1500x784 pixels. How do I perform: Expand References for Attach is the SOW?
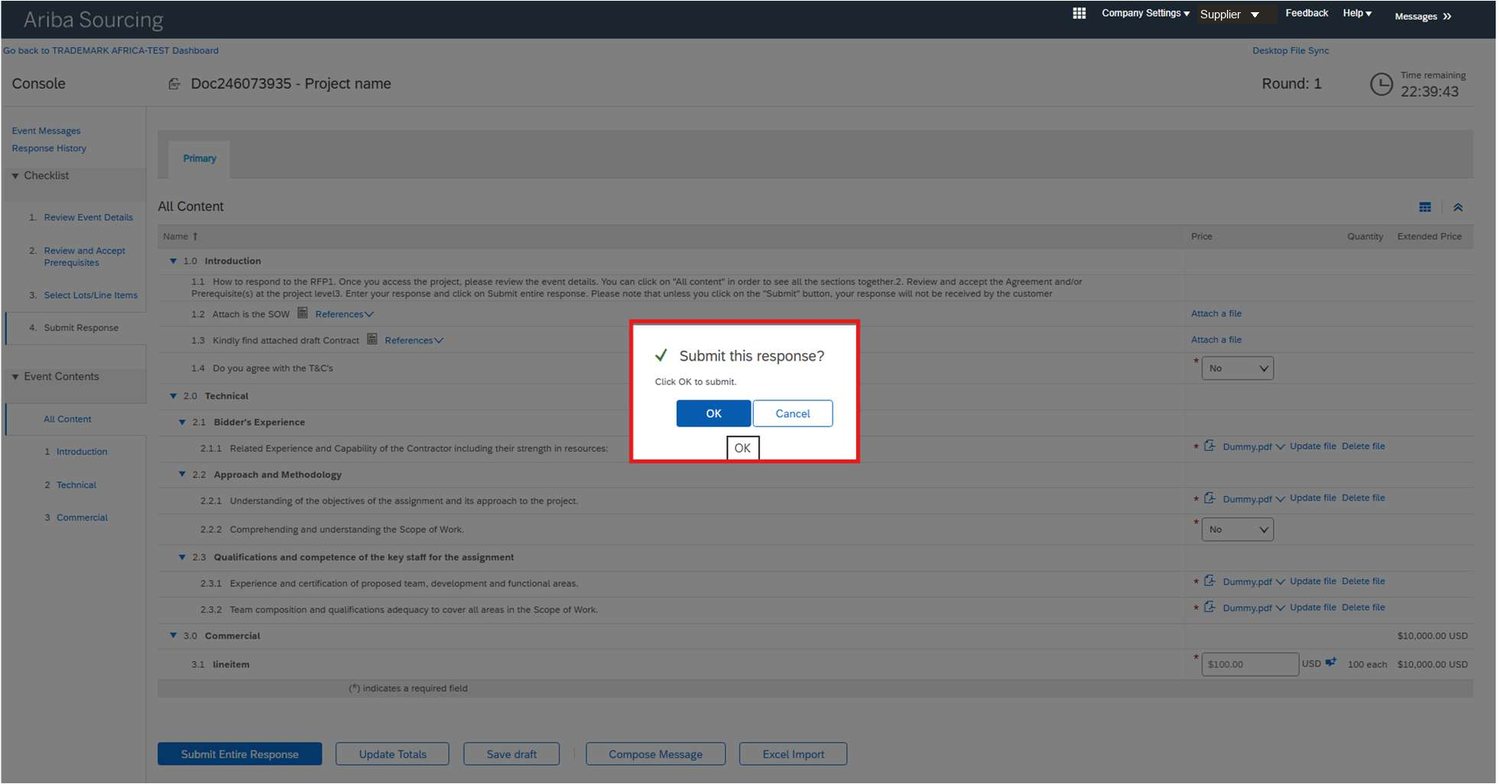[344, 314]
